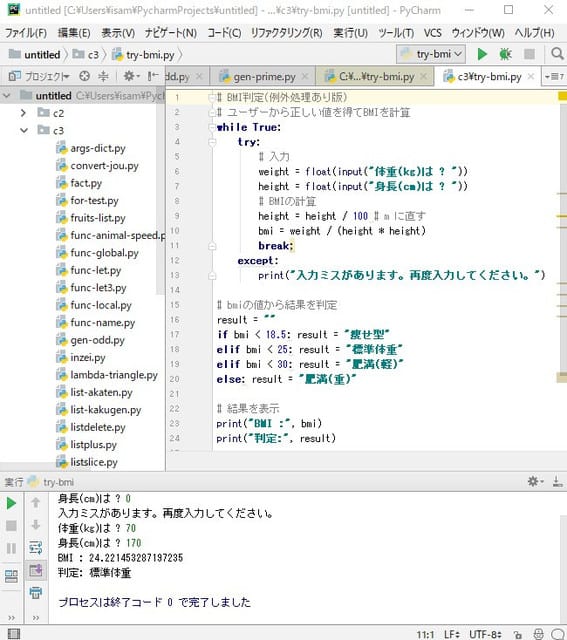Expand more run panel left toolbar buttons
Screen dimensions: 567x640
(x=11, y=618)
